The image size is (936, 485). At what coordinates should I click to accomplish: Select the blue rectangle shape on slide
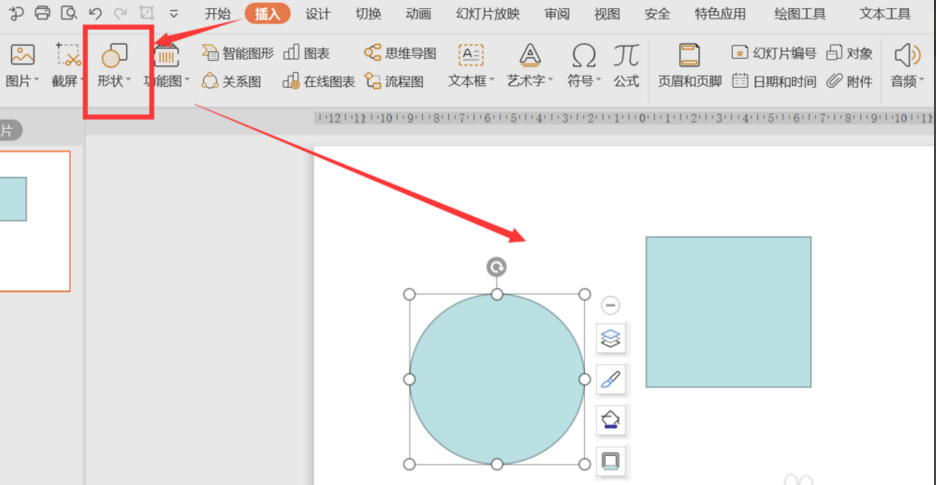728,312
